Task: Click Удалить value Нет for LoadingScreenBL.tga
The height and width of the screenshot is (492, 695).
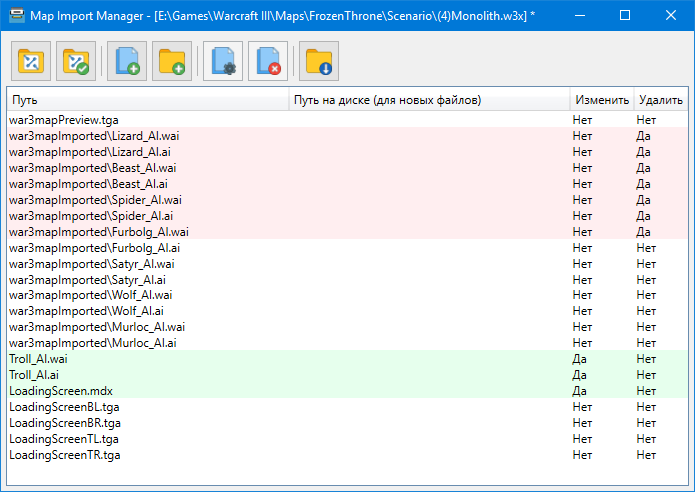Action: pyautogui.click(x=646, y=406)
